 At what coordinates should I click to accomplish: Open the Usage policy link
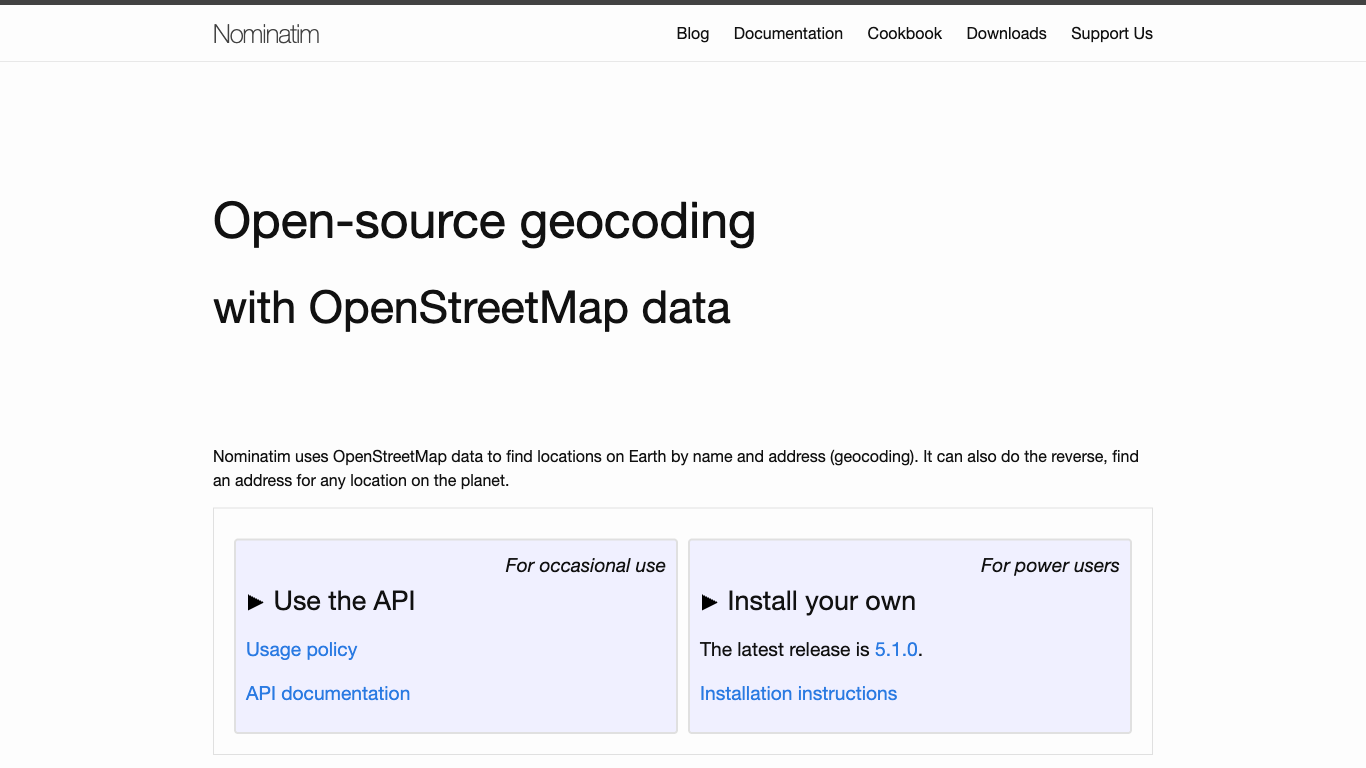coord(302,649)
